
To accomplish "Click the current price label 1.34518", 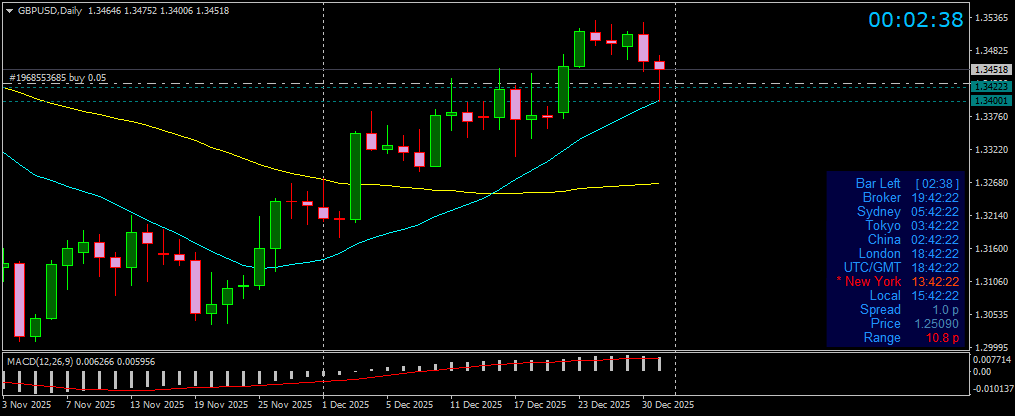I will [990, 69].
